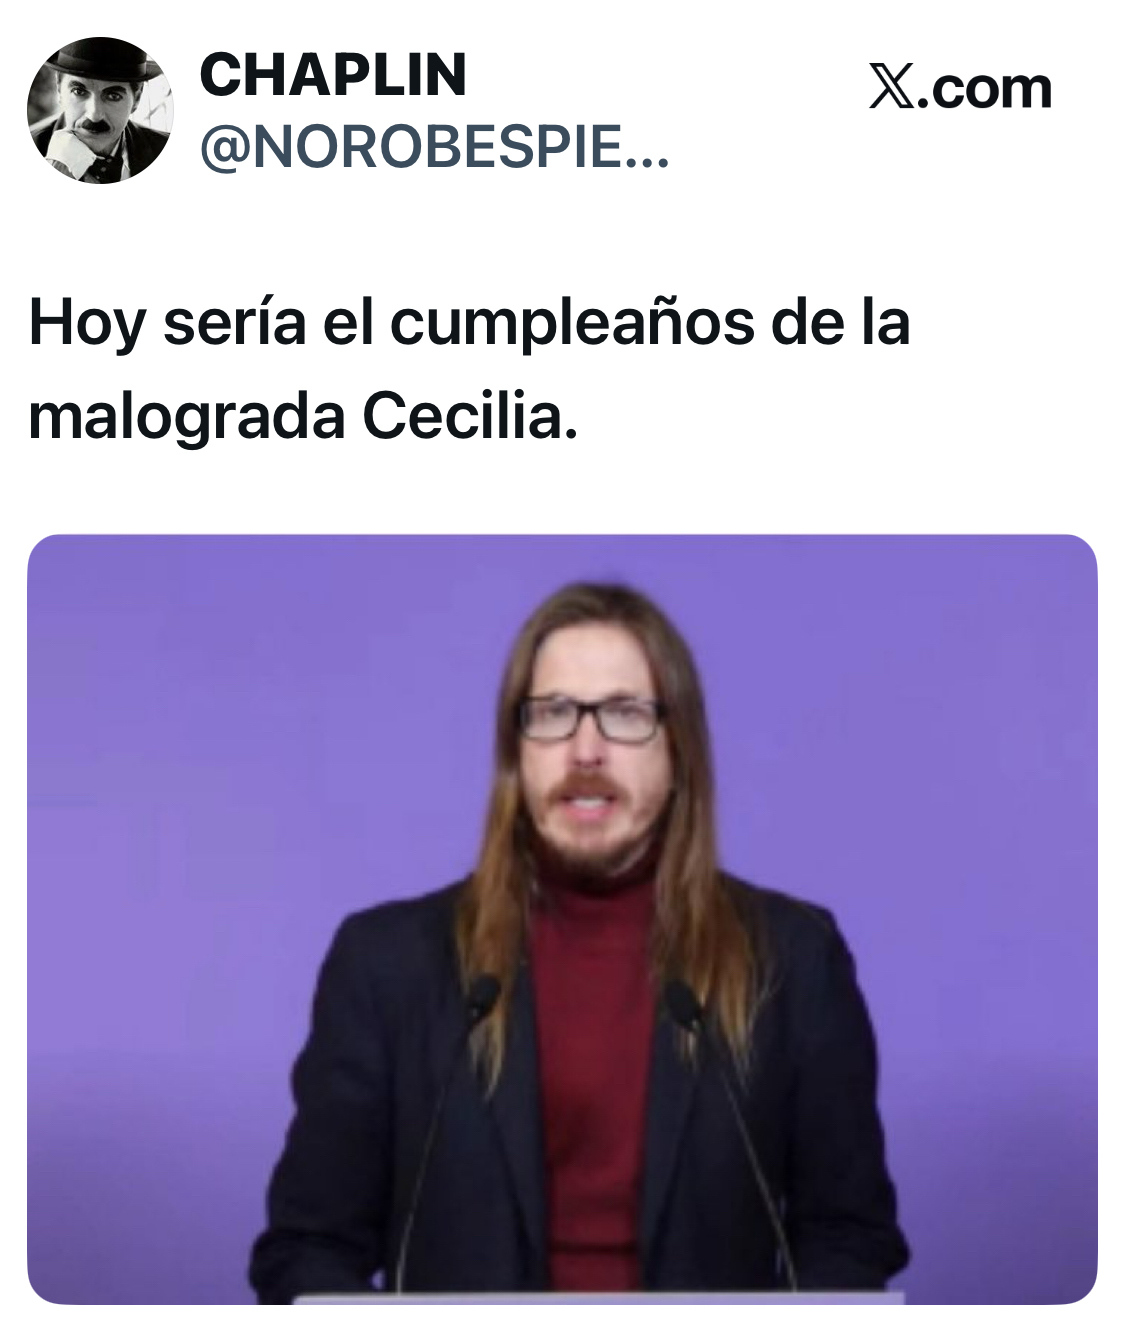
Task: Click the word "malograda" in the tweet
Action: [x=187, y=418]
